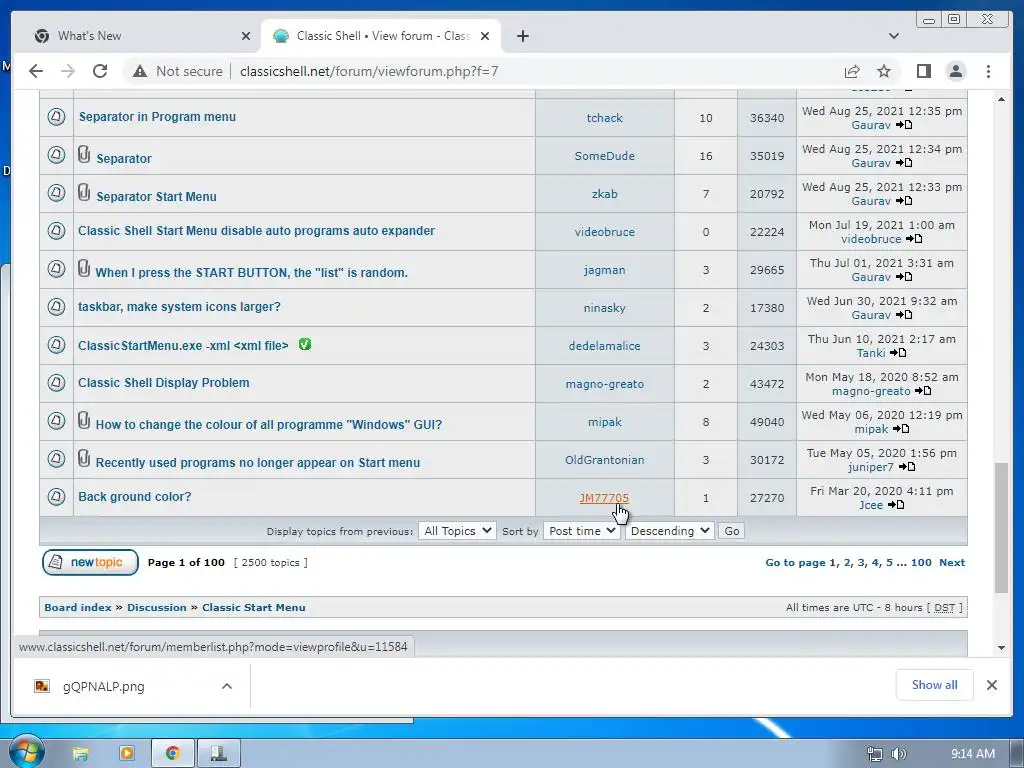This screenshot has height=768, width=1024.
Task: Click the Next page link
Action: point(952,562)
